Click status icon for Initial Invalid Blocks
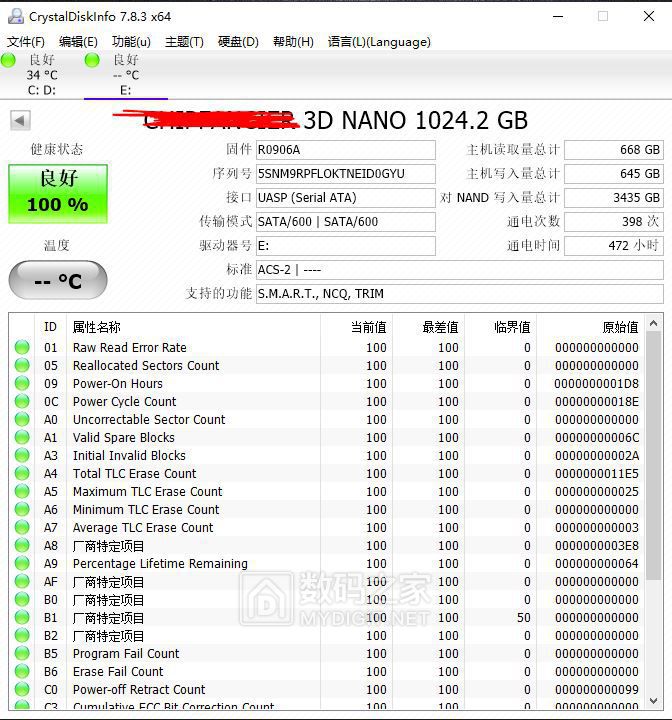The image size is (672, 720). pos(22,456)
